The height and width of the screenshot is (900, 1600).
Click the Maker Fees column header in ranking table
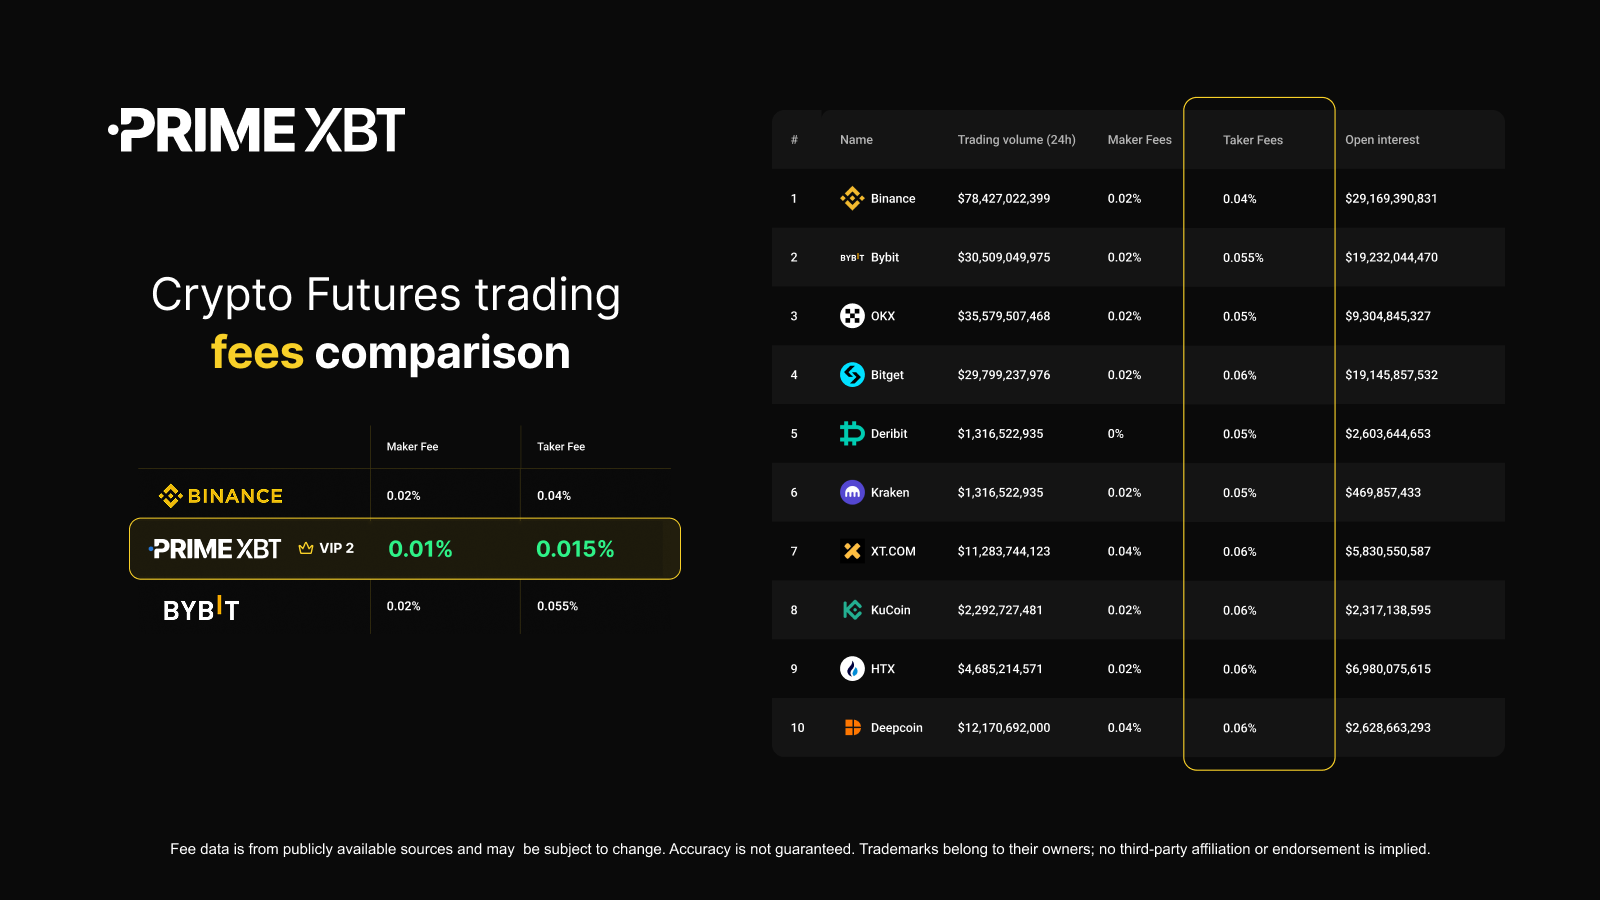tap(1139, 140)
